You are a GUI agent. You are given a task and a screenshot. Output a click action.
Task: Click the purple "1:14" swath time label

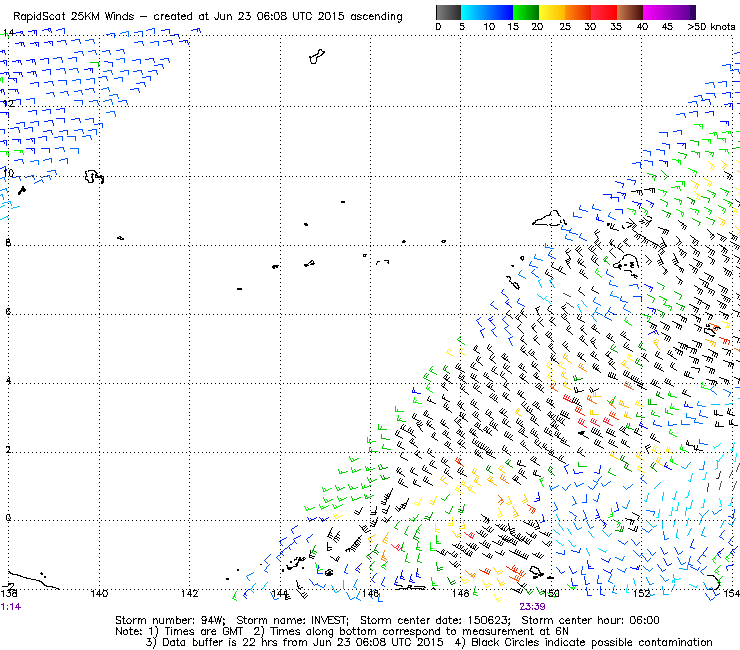pyautogui.click(x=10, y=607)
